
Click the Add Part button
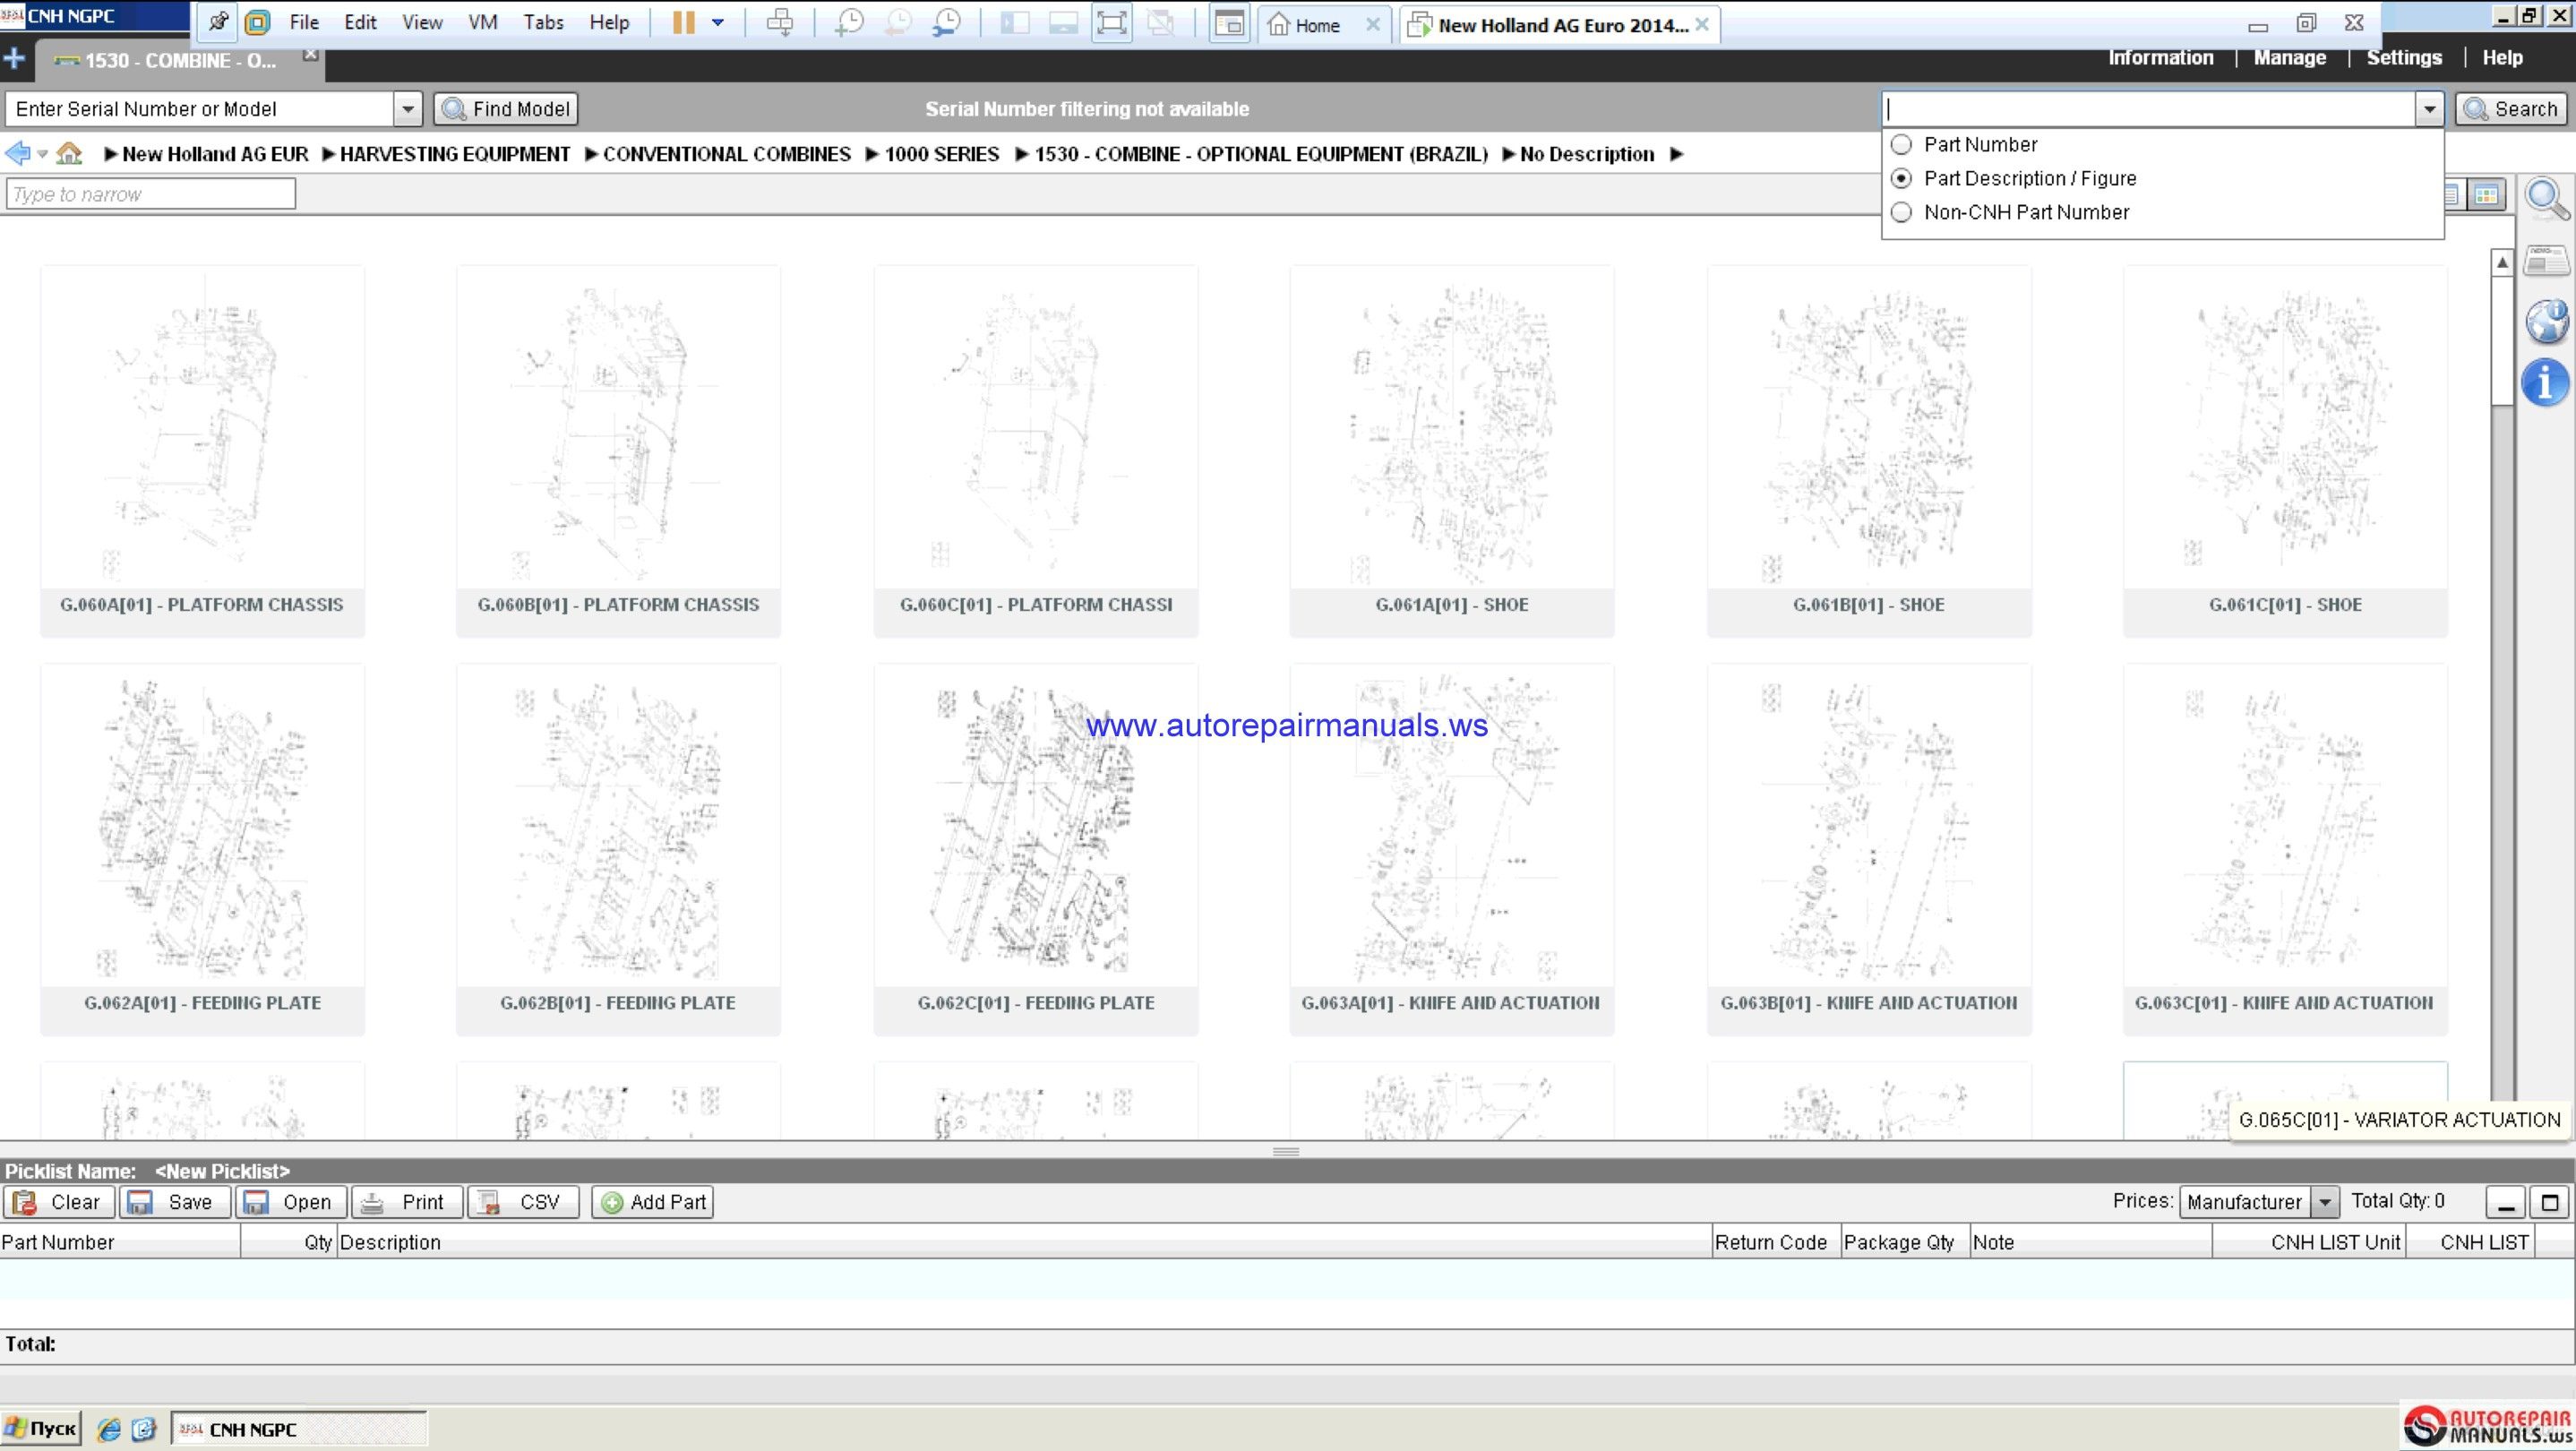[653, 1202]
